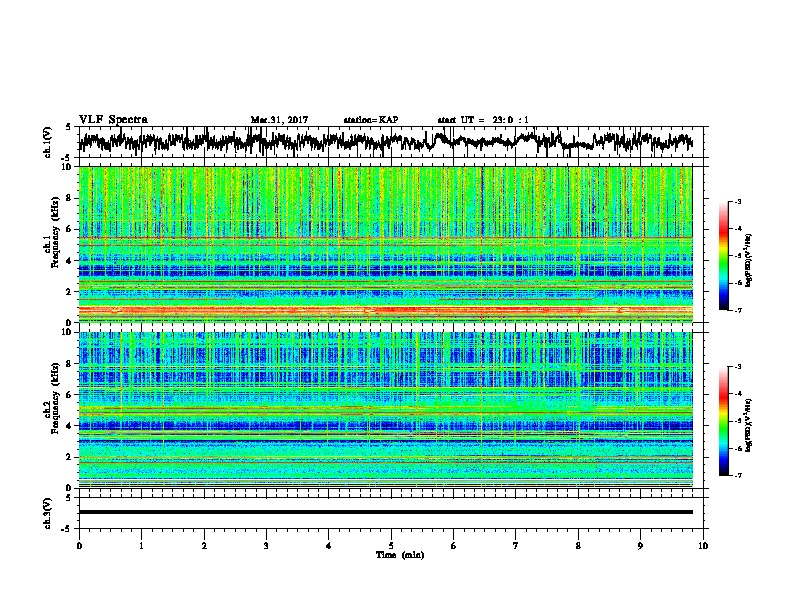Click the ch.1 color bar PSD unit label
Screen dimensions: 792x612
(749, 260)
